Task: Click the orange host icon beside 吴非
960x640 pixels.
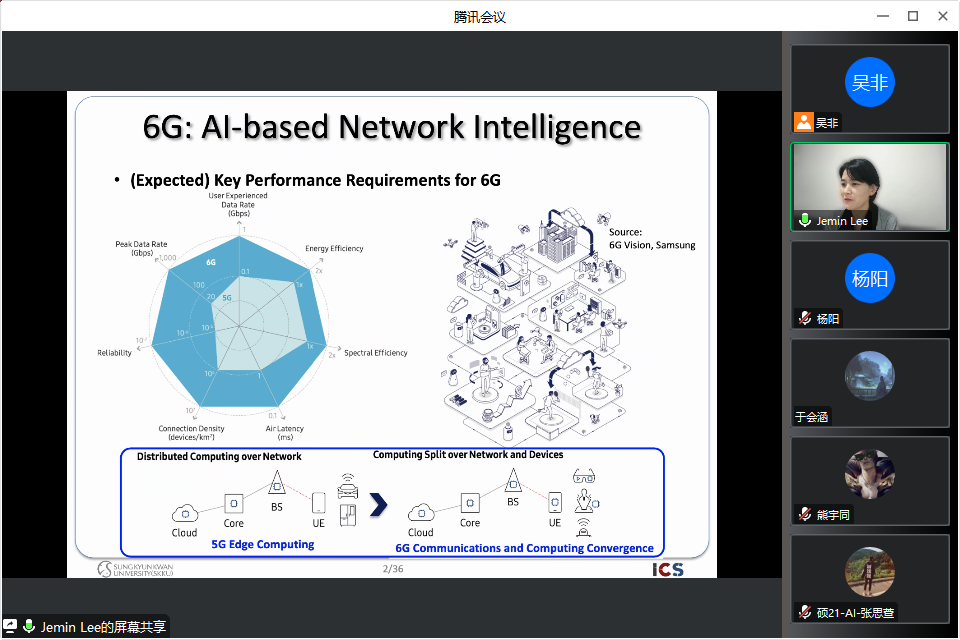Action: coord(804,122)
